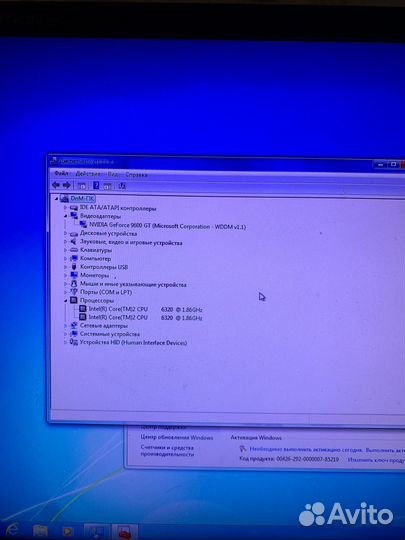The width and height of the screenshot is (405, 540).
Task: Click the Процессоры chip category icon
Action: click(74, 300)
